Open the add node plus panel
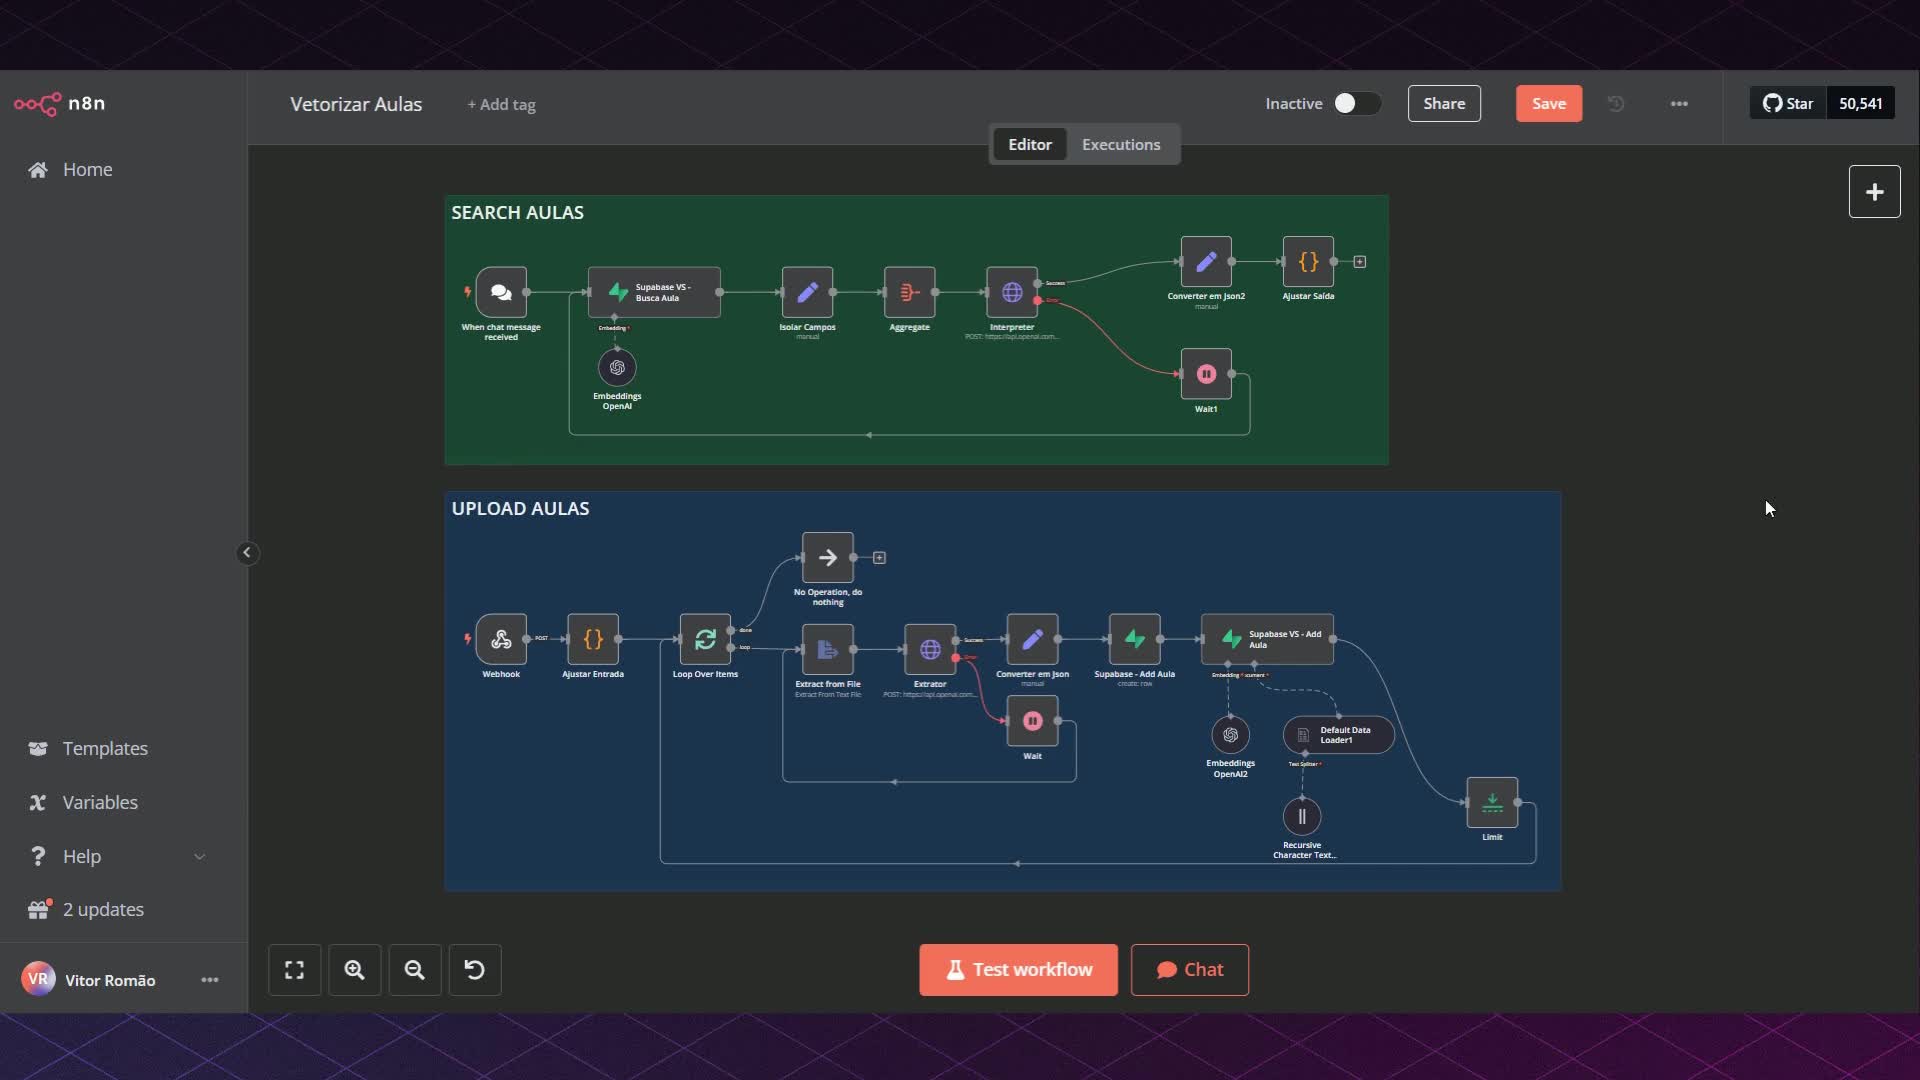The image size is (1920, 1080). 1873,192
